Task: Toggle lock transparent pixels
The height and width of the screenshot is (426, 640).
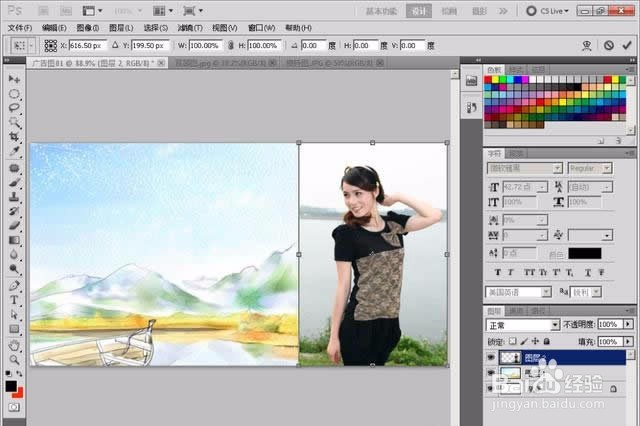Action: [513, 341]
